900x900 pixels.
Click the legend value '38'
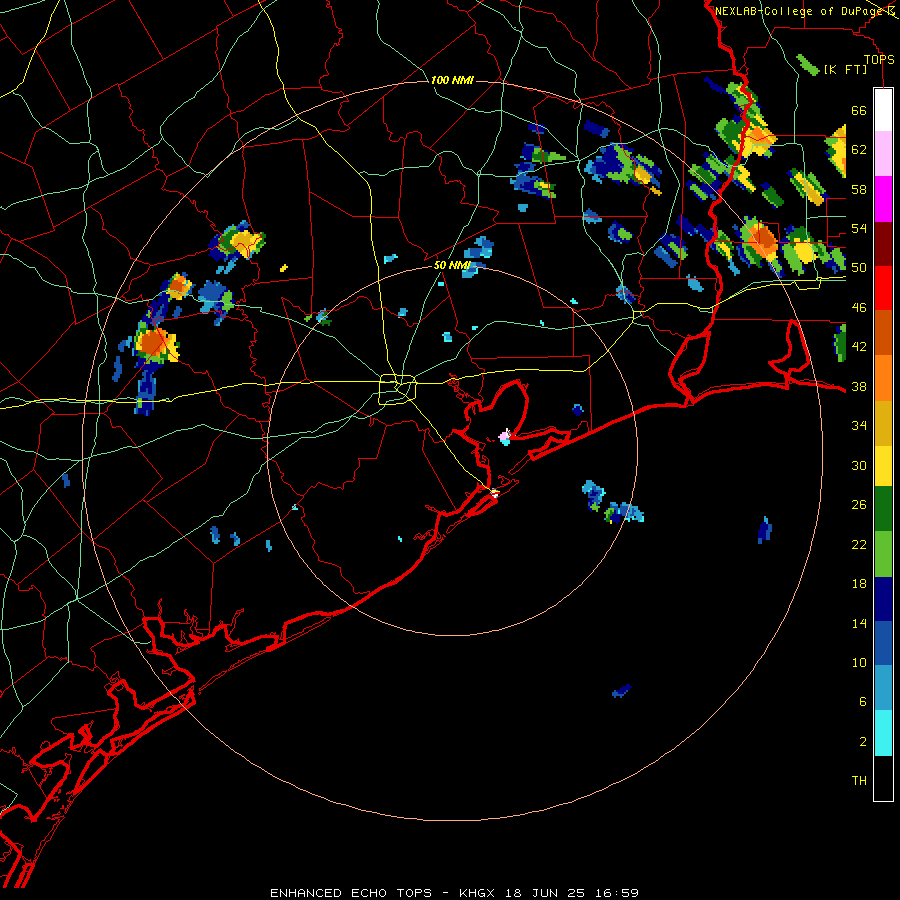[859, 387]
